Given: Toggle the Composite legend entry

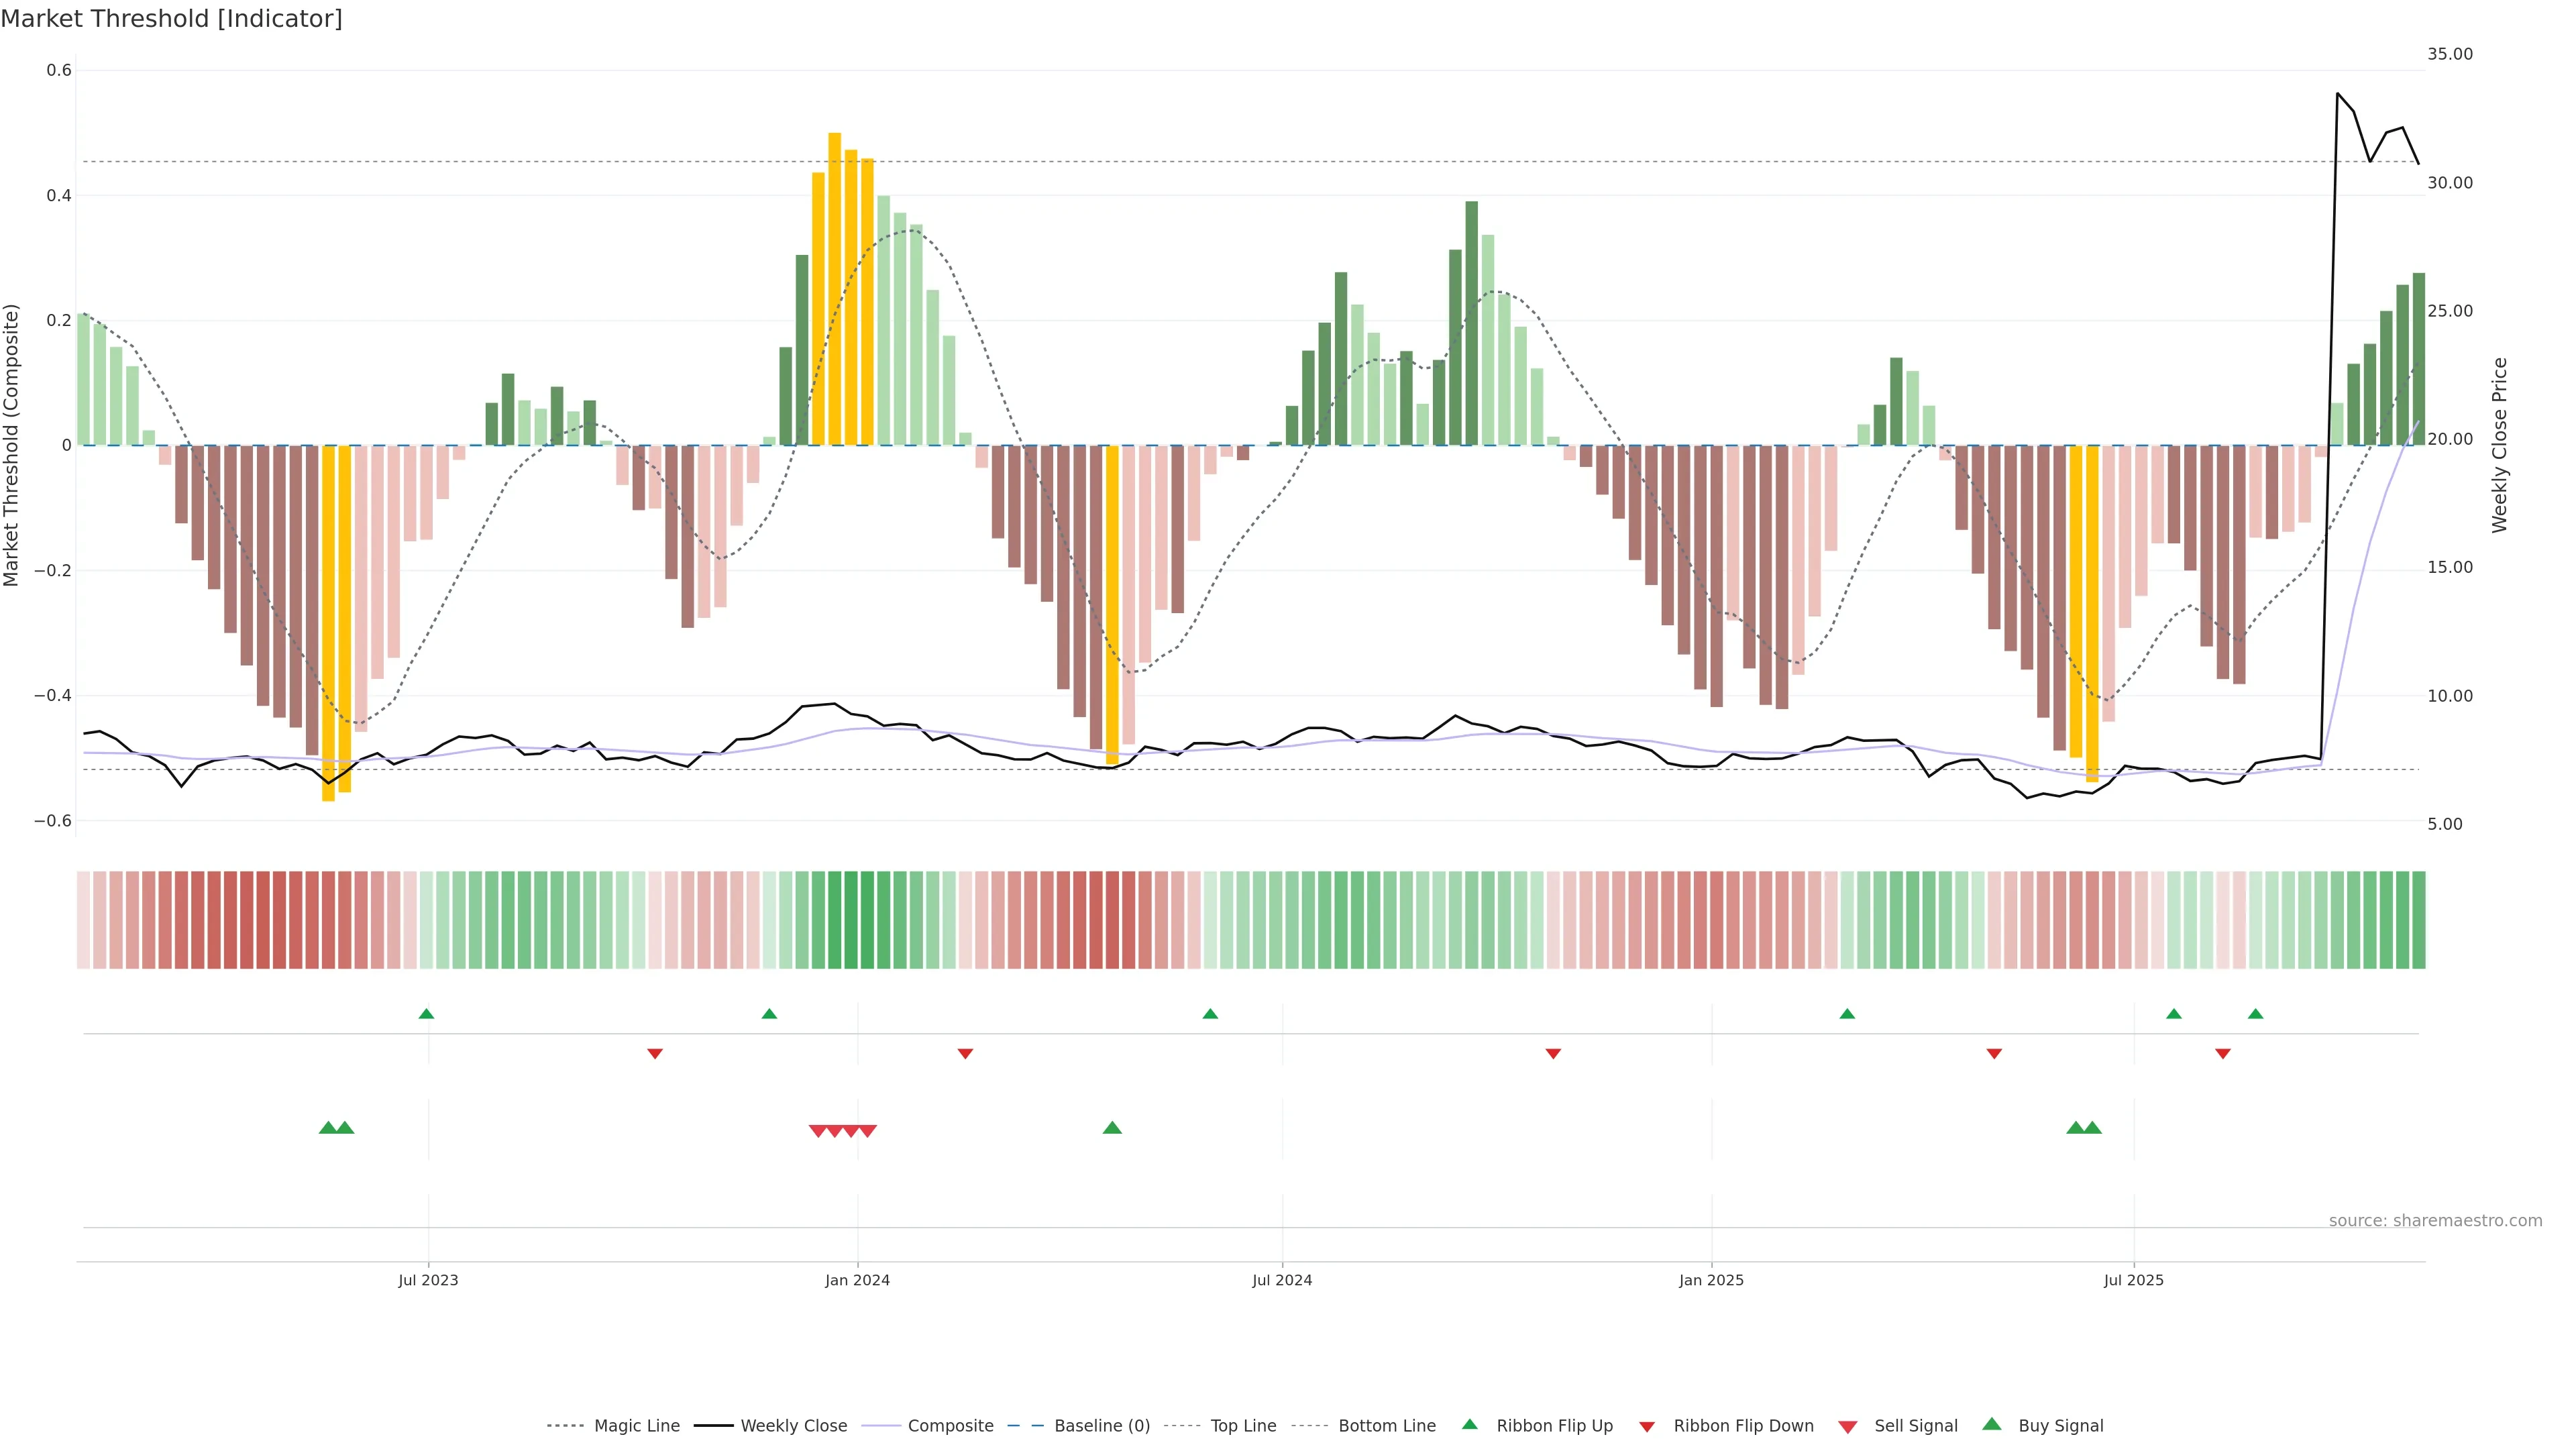Looking at the screenshot, I should pos(950,1426).
